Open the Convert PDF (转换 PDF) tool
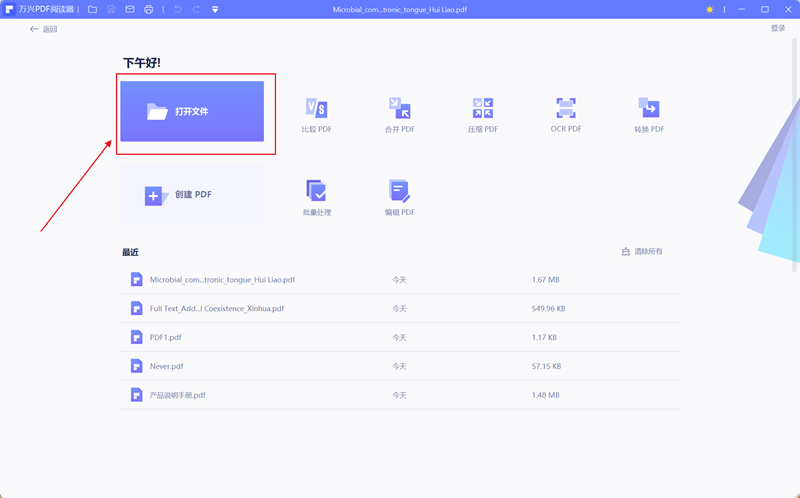800x498 pixels. click(649, 109)
